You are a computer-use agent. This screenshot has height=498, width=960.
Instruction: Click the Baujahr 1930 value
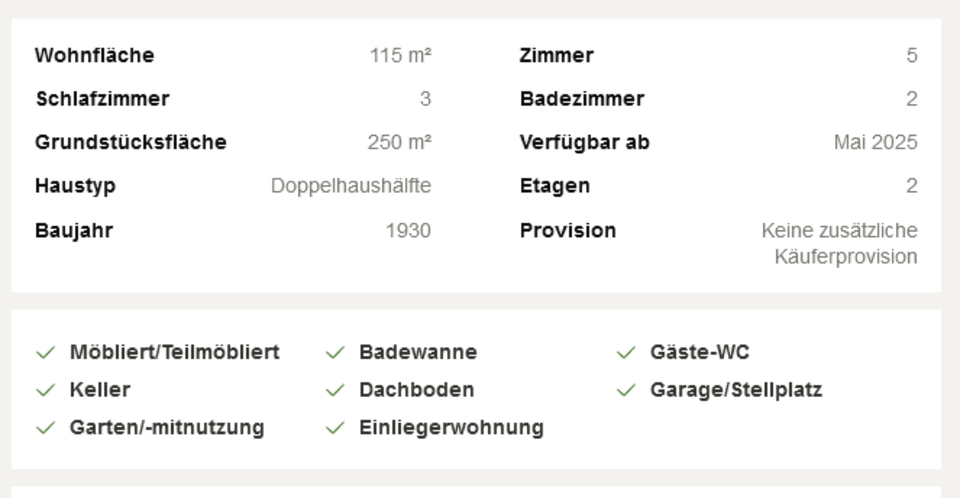[408, 230]
